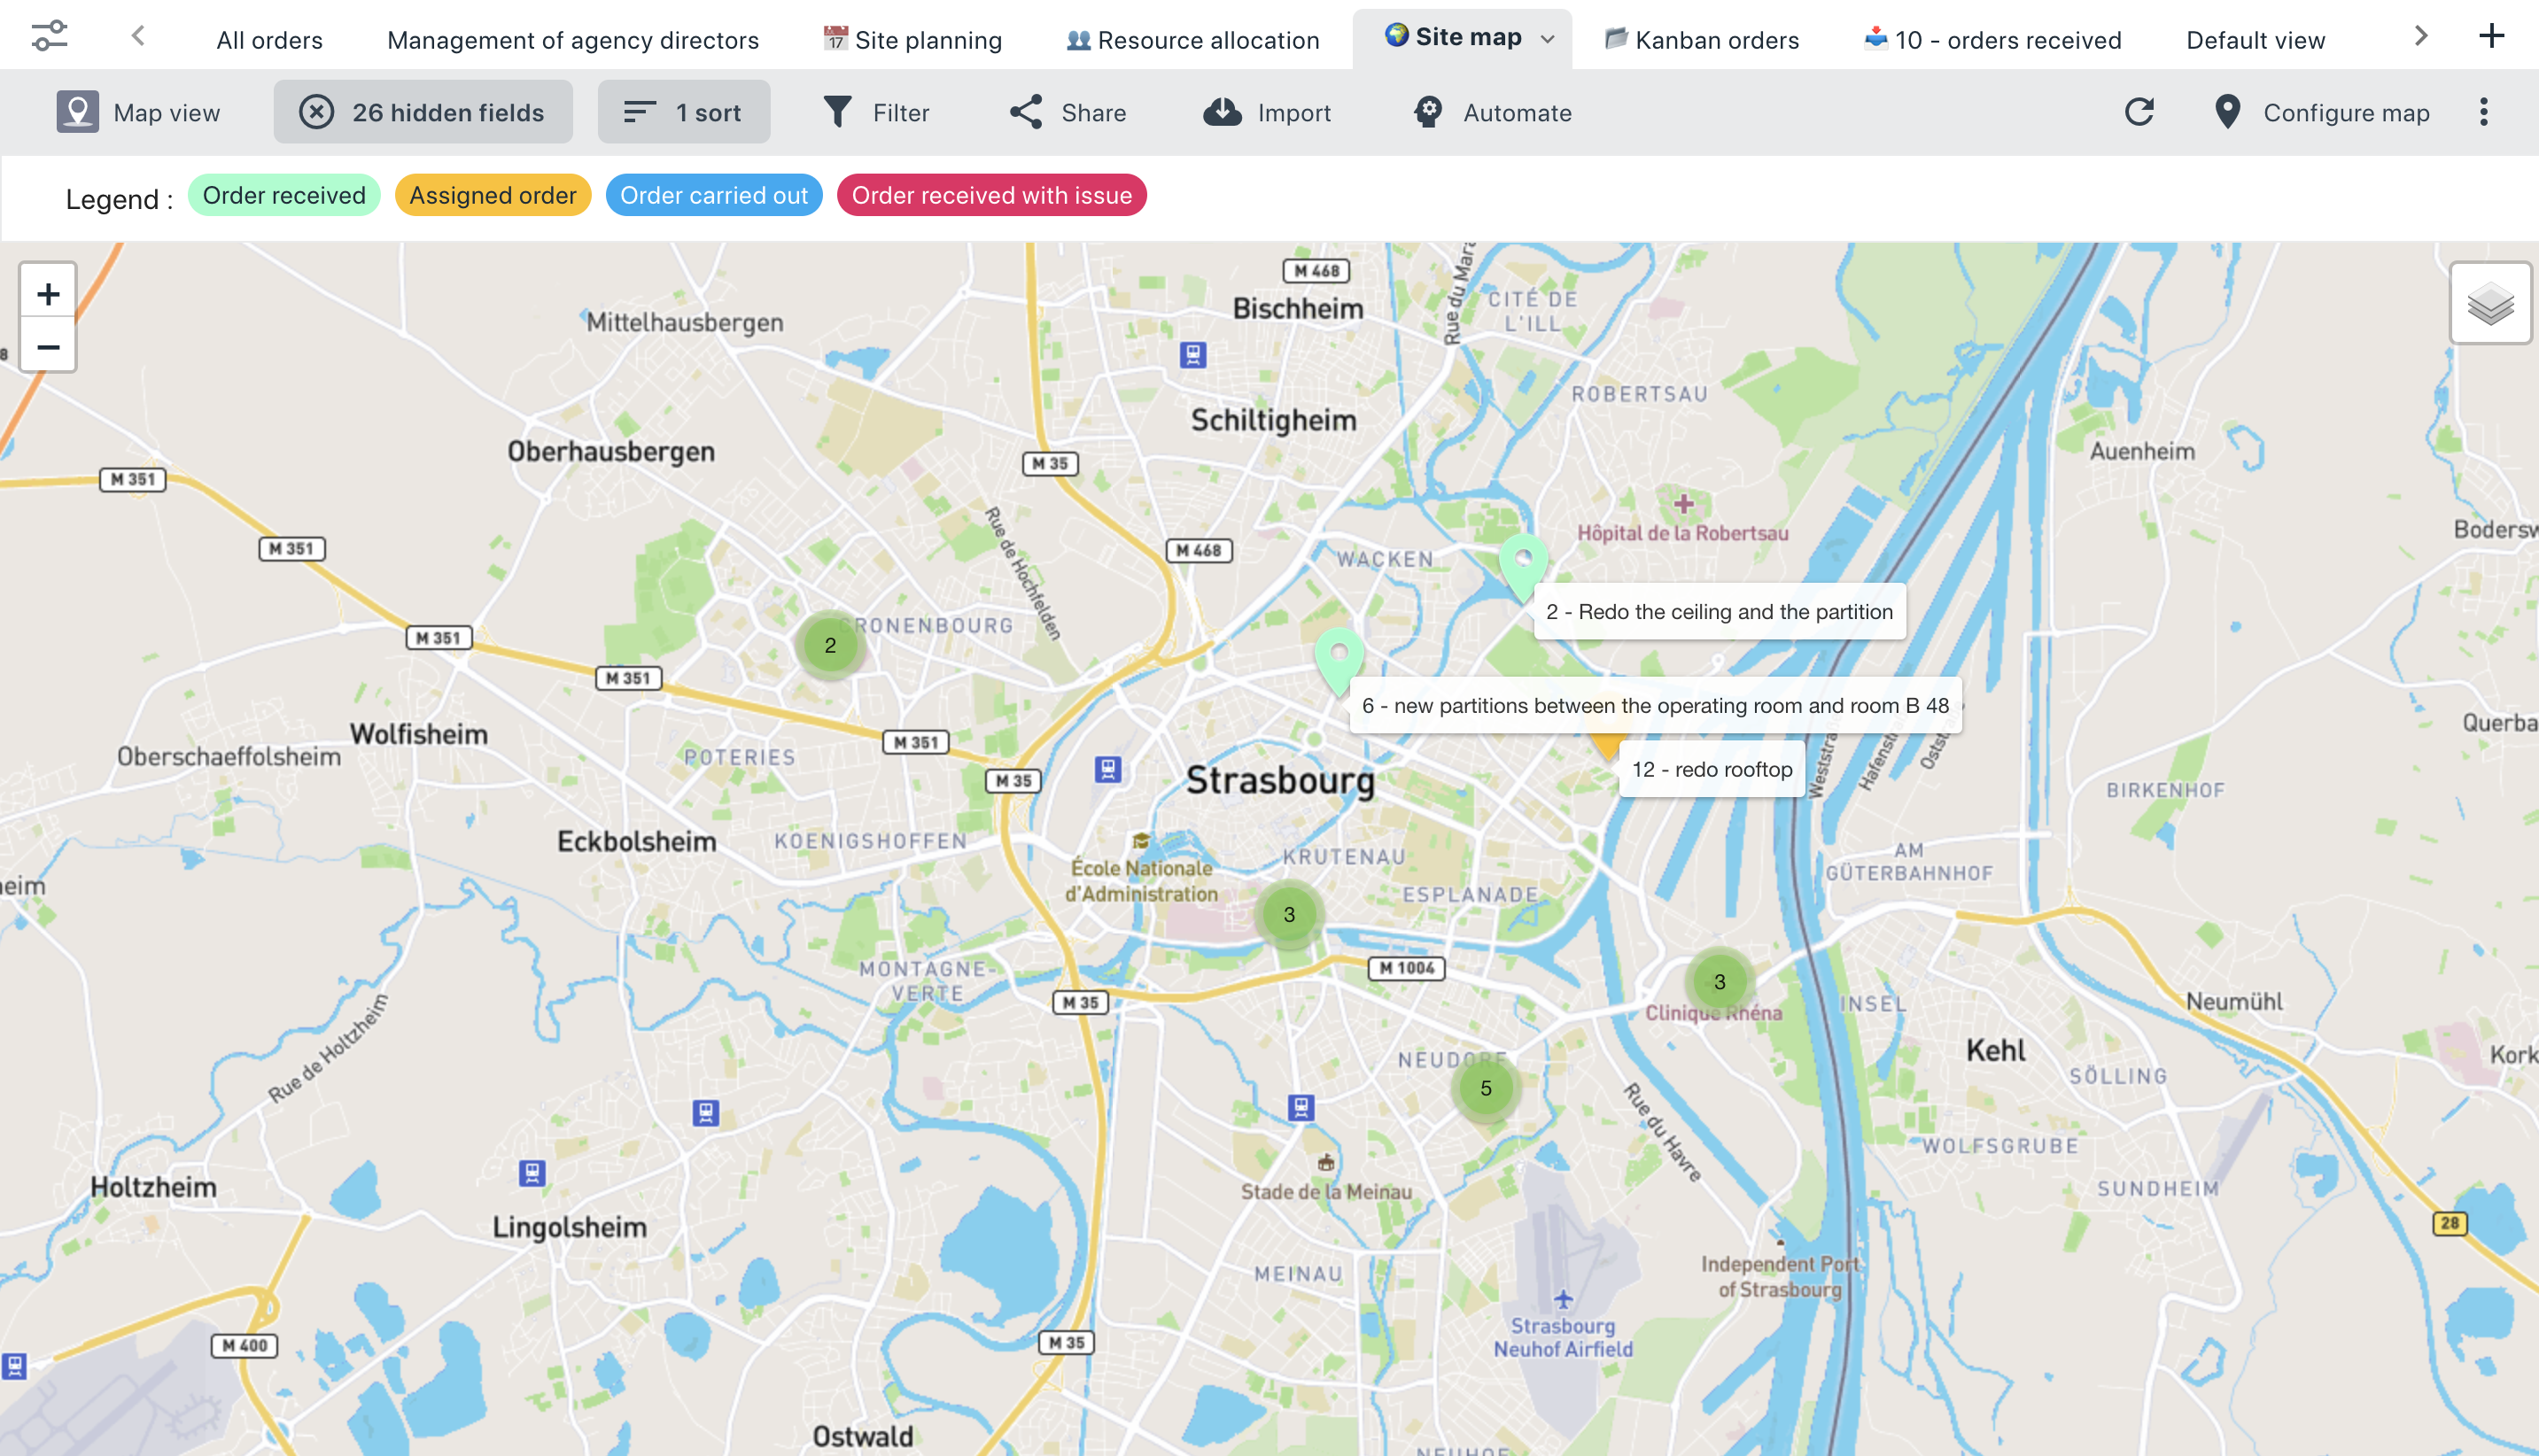Click the Configure map pin icon
The width and height of the screenshot is (2539, 1456).
(2227, 112)
